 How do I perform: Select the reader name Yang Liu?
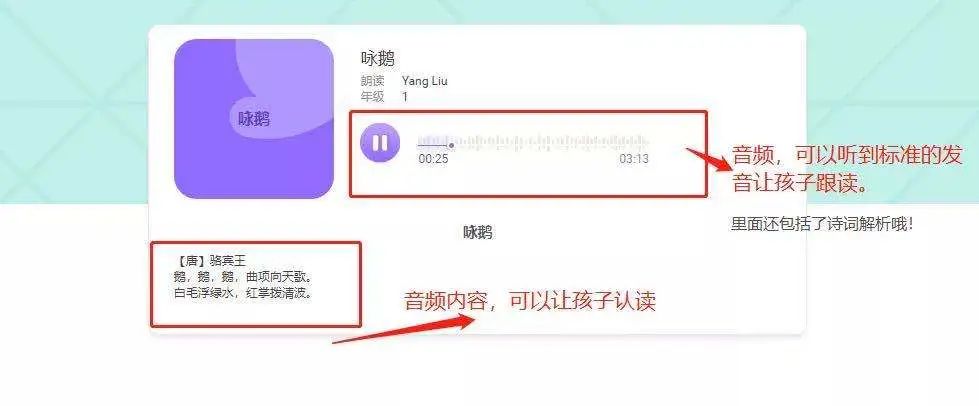point(425,81)
